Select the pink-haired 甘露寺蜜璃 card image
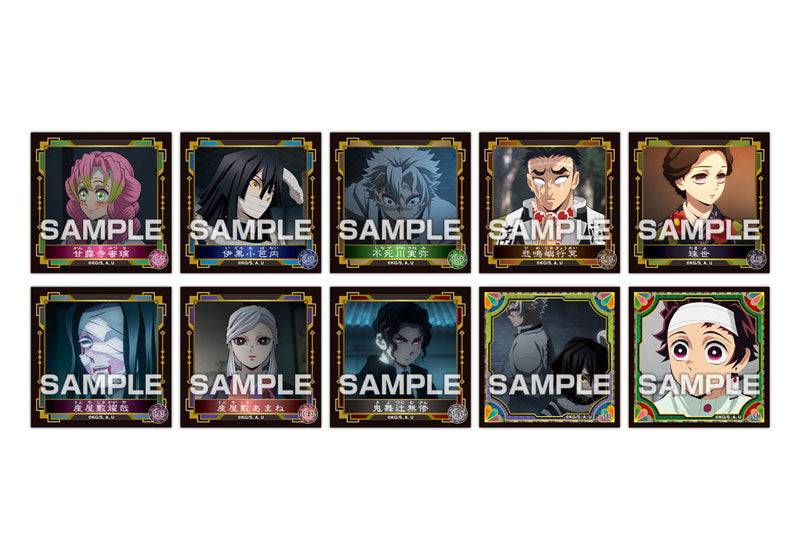This screenshot has width=800, height=560. tap(101, 202)
